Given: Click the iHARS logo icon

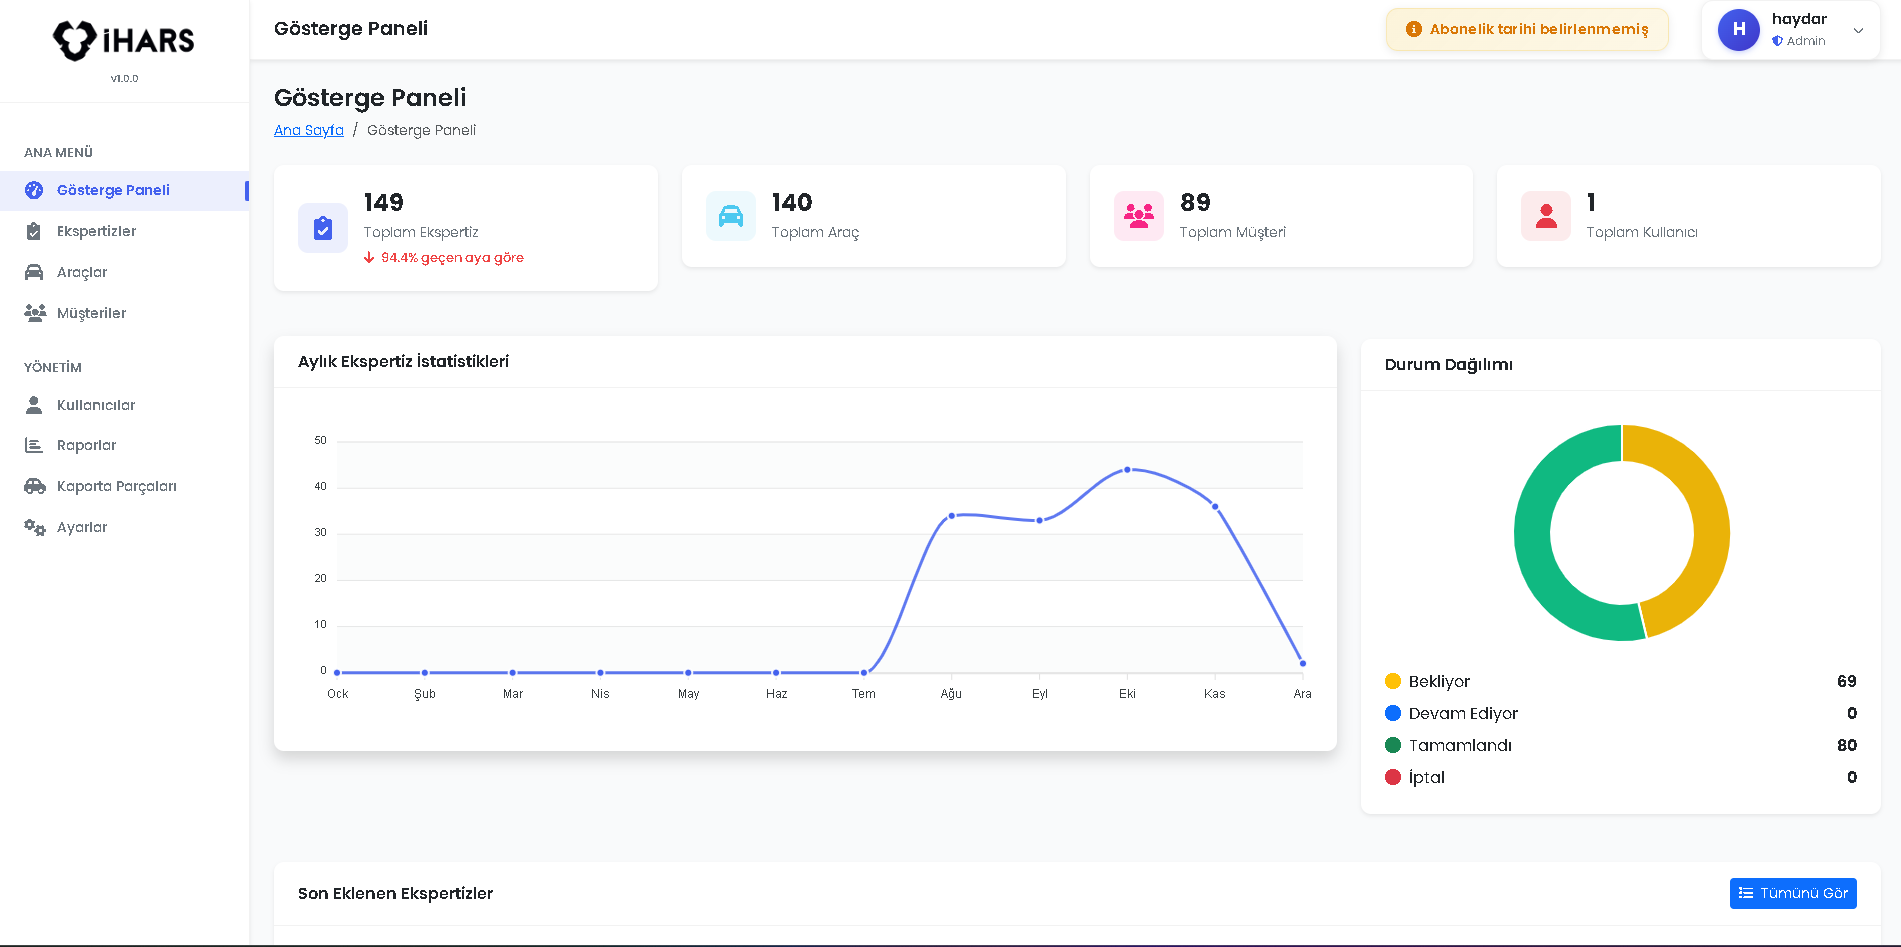Looking at the screenshot, I should coord(75,40).
